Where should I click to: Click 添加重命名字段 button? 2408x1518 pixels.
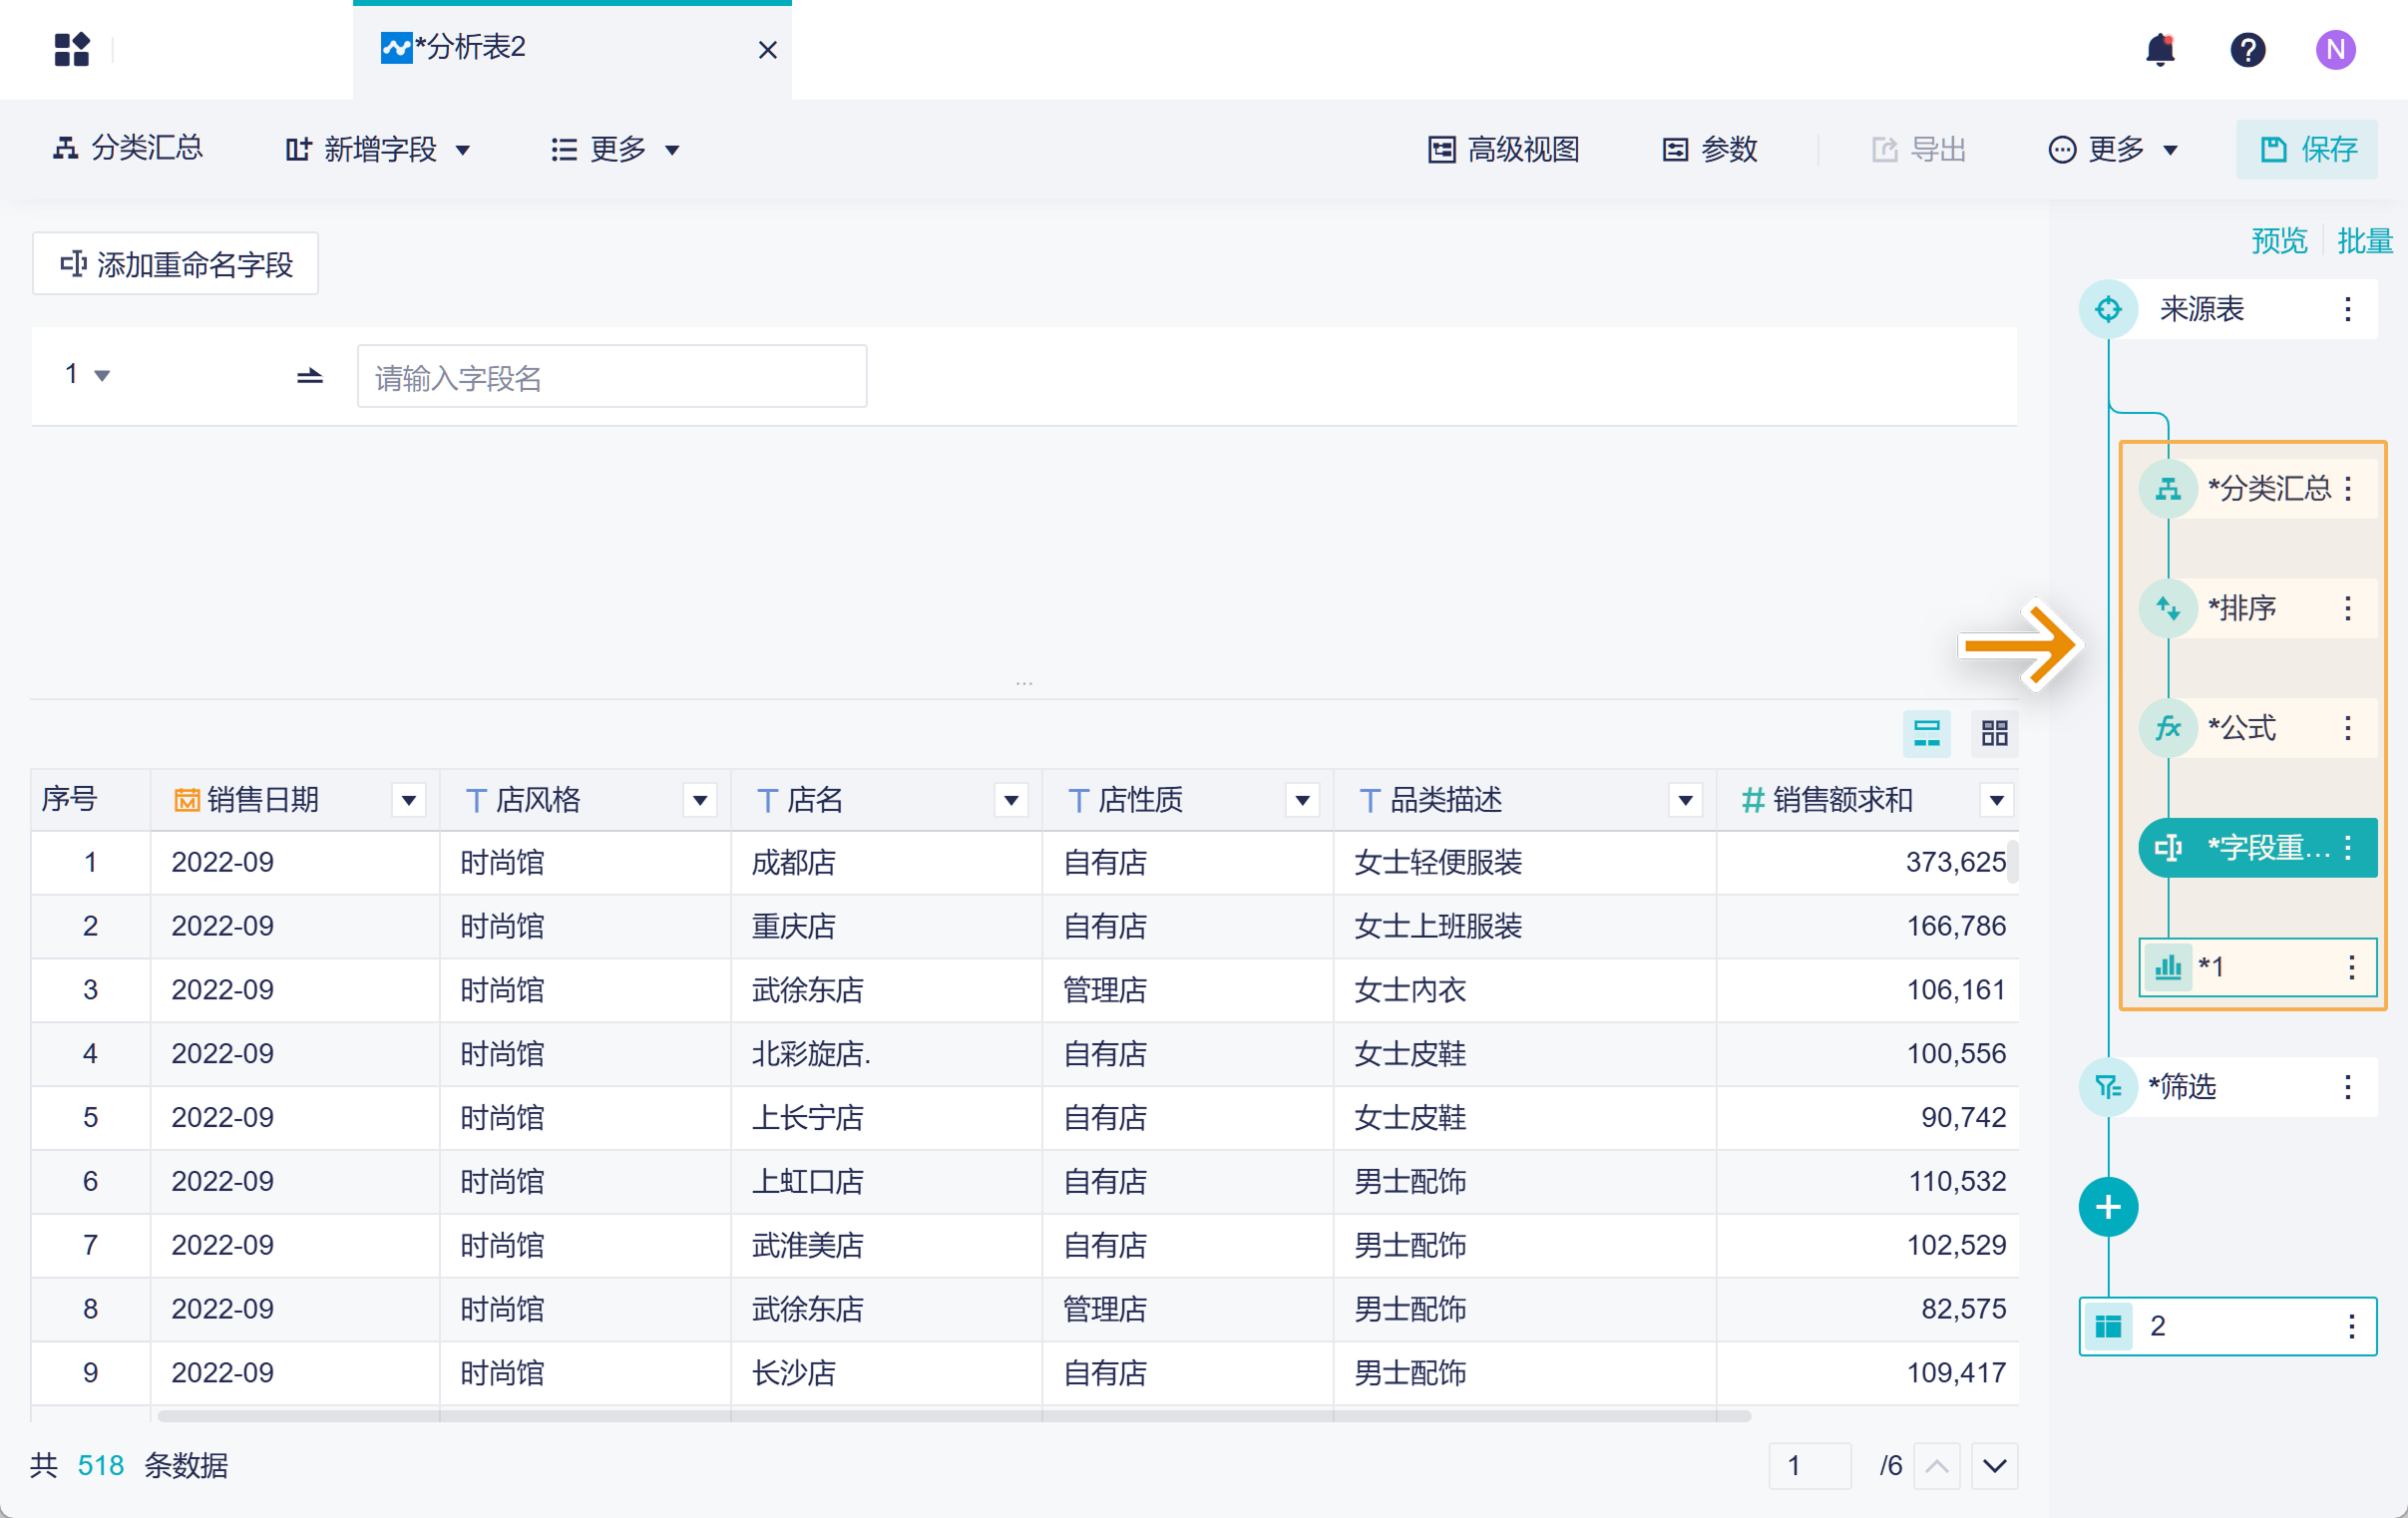click(x=176, y=264)
